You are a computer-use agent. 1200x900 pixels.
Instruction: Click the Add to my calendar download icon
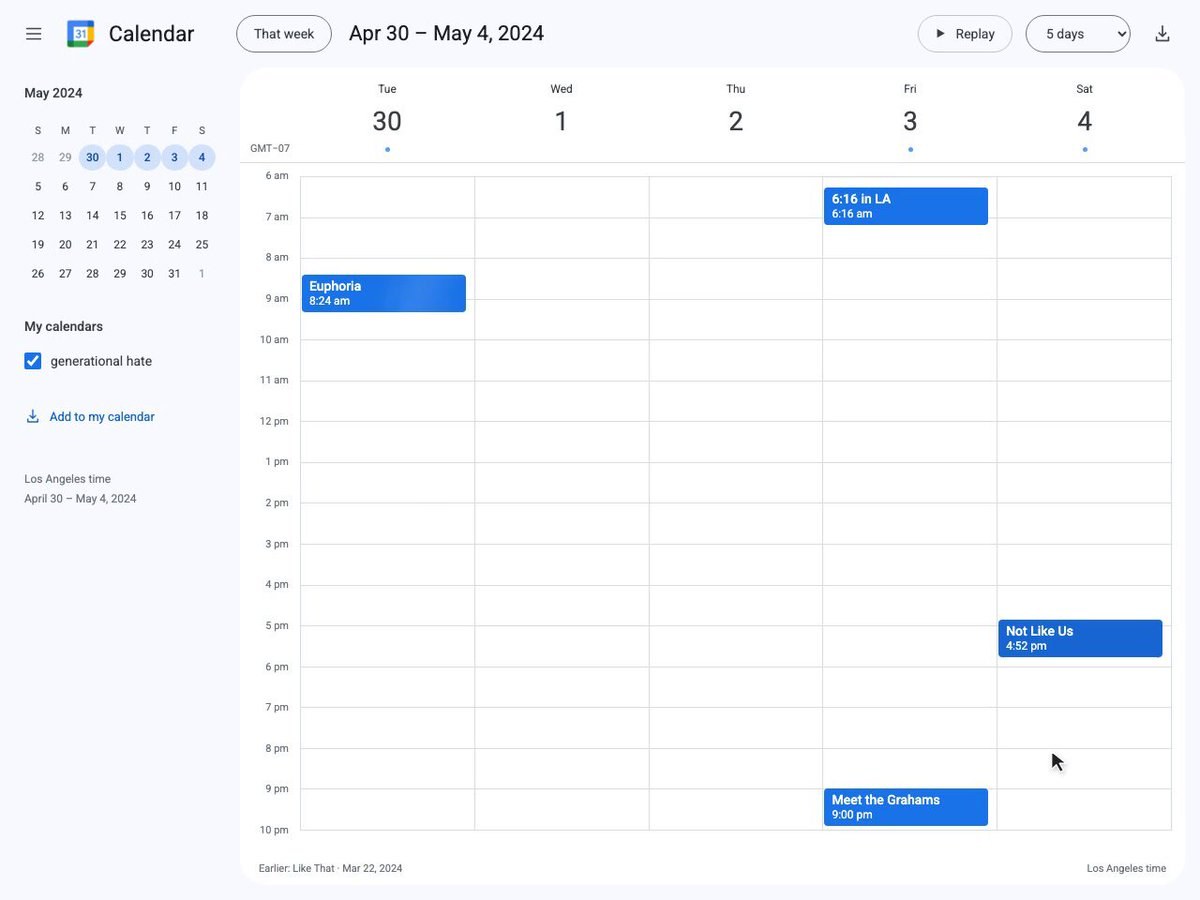pos(33,417)
